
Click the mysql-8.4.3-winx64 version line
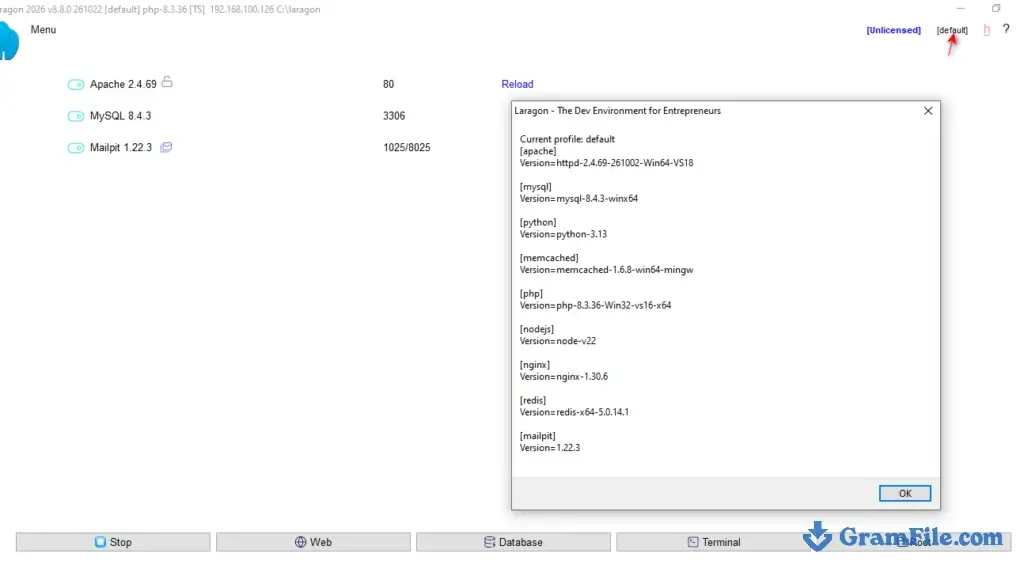579,199
